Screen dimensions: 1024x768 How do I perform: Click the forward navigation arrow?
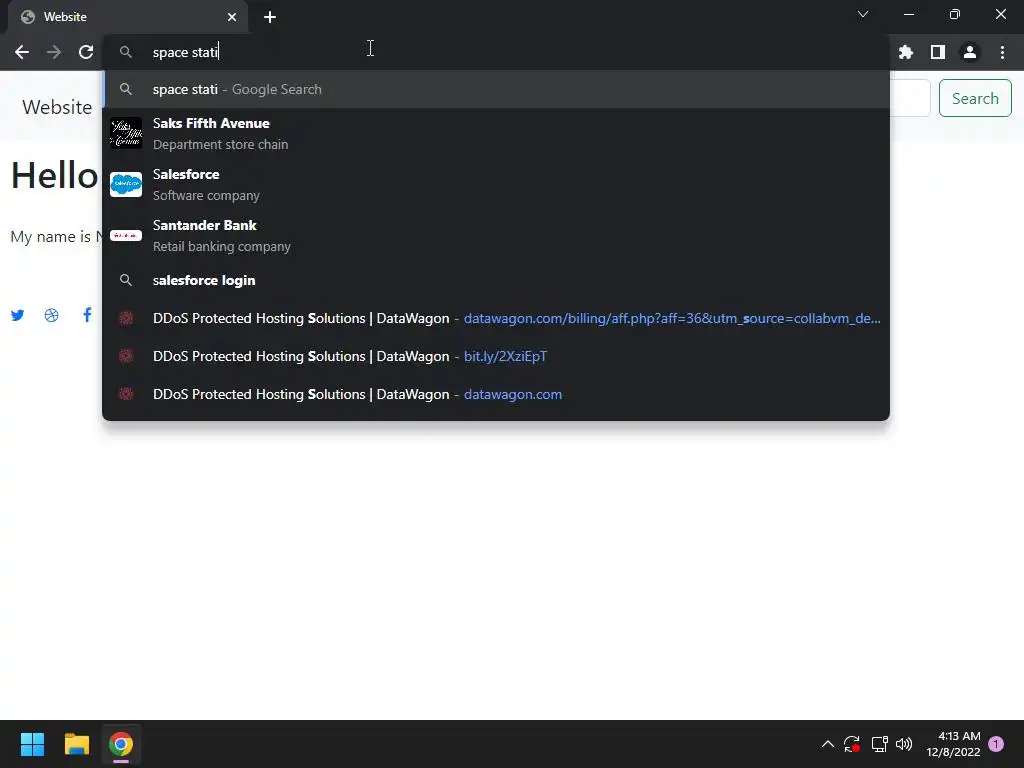point(54,52)
